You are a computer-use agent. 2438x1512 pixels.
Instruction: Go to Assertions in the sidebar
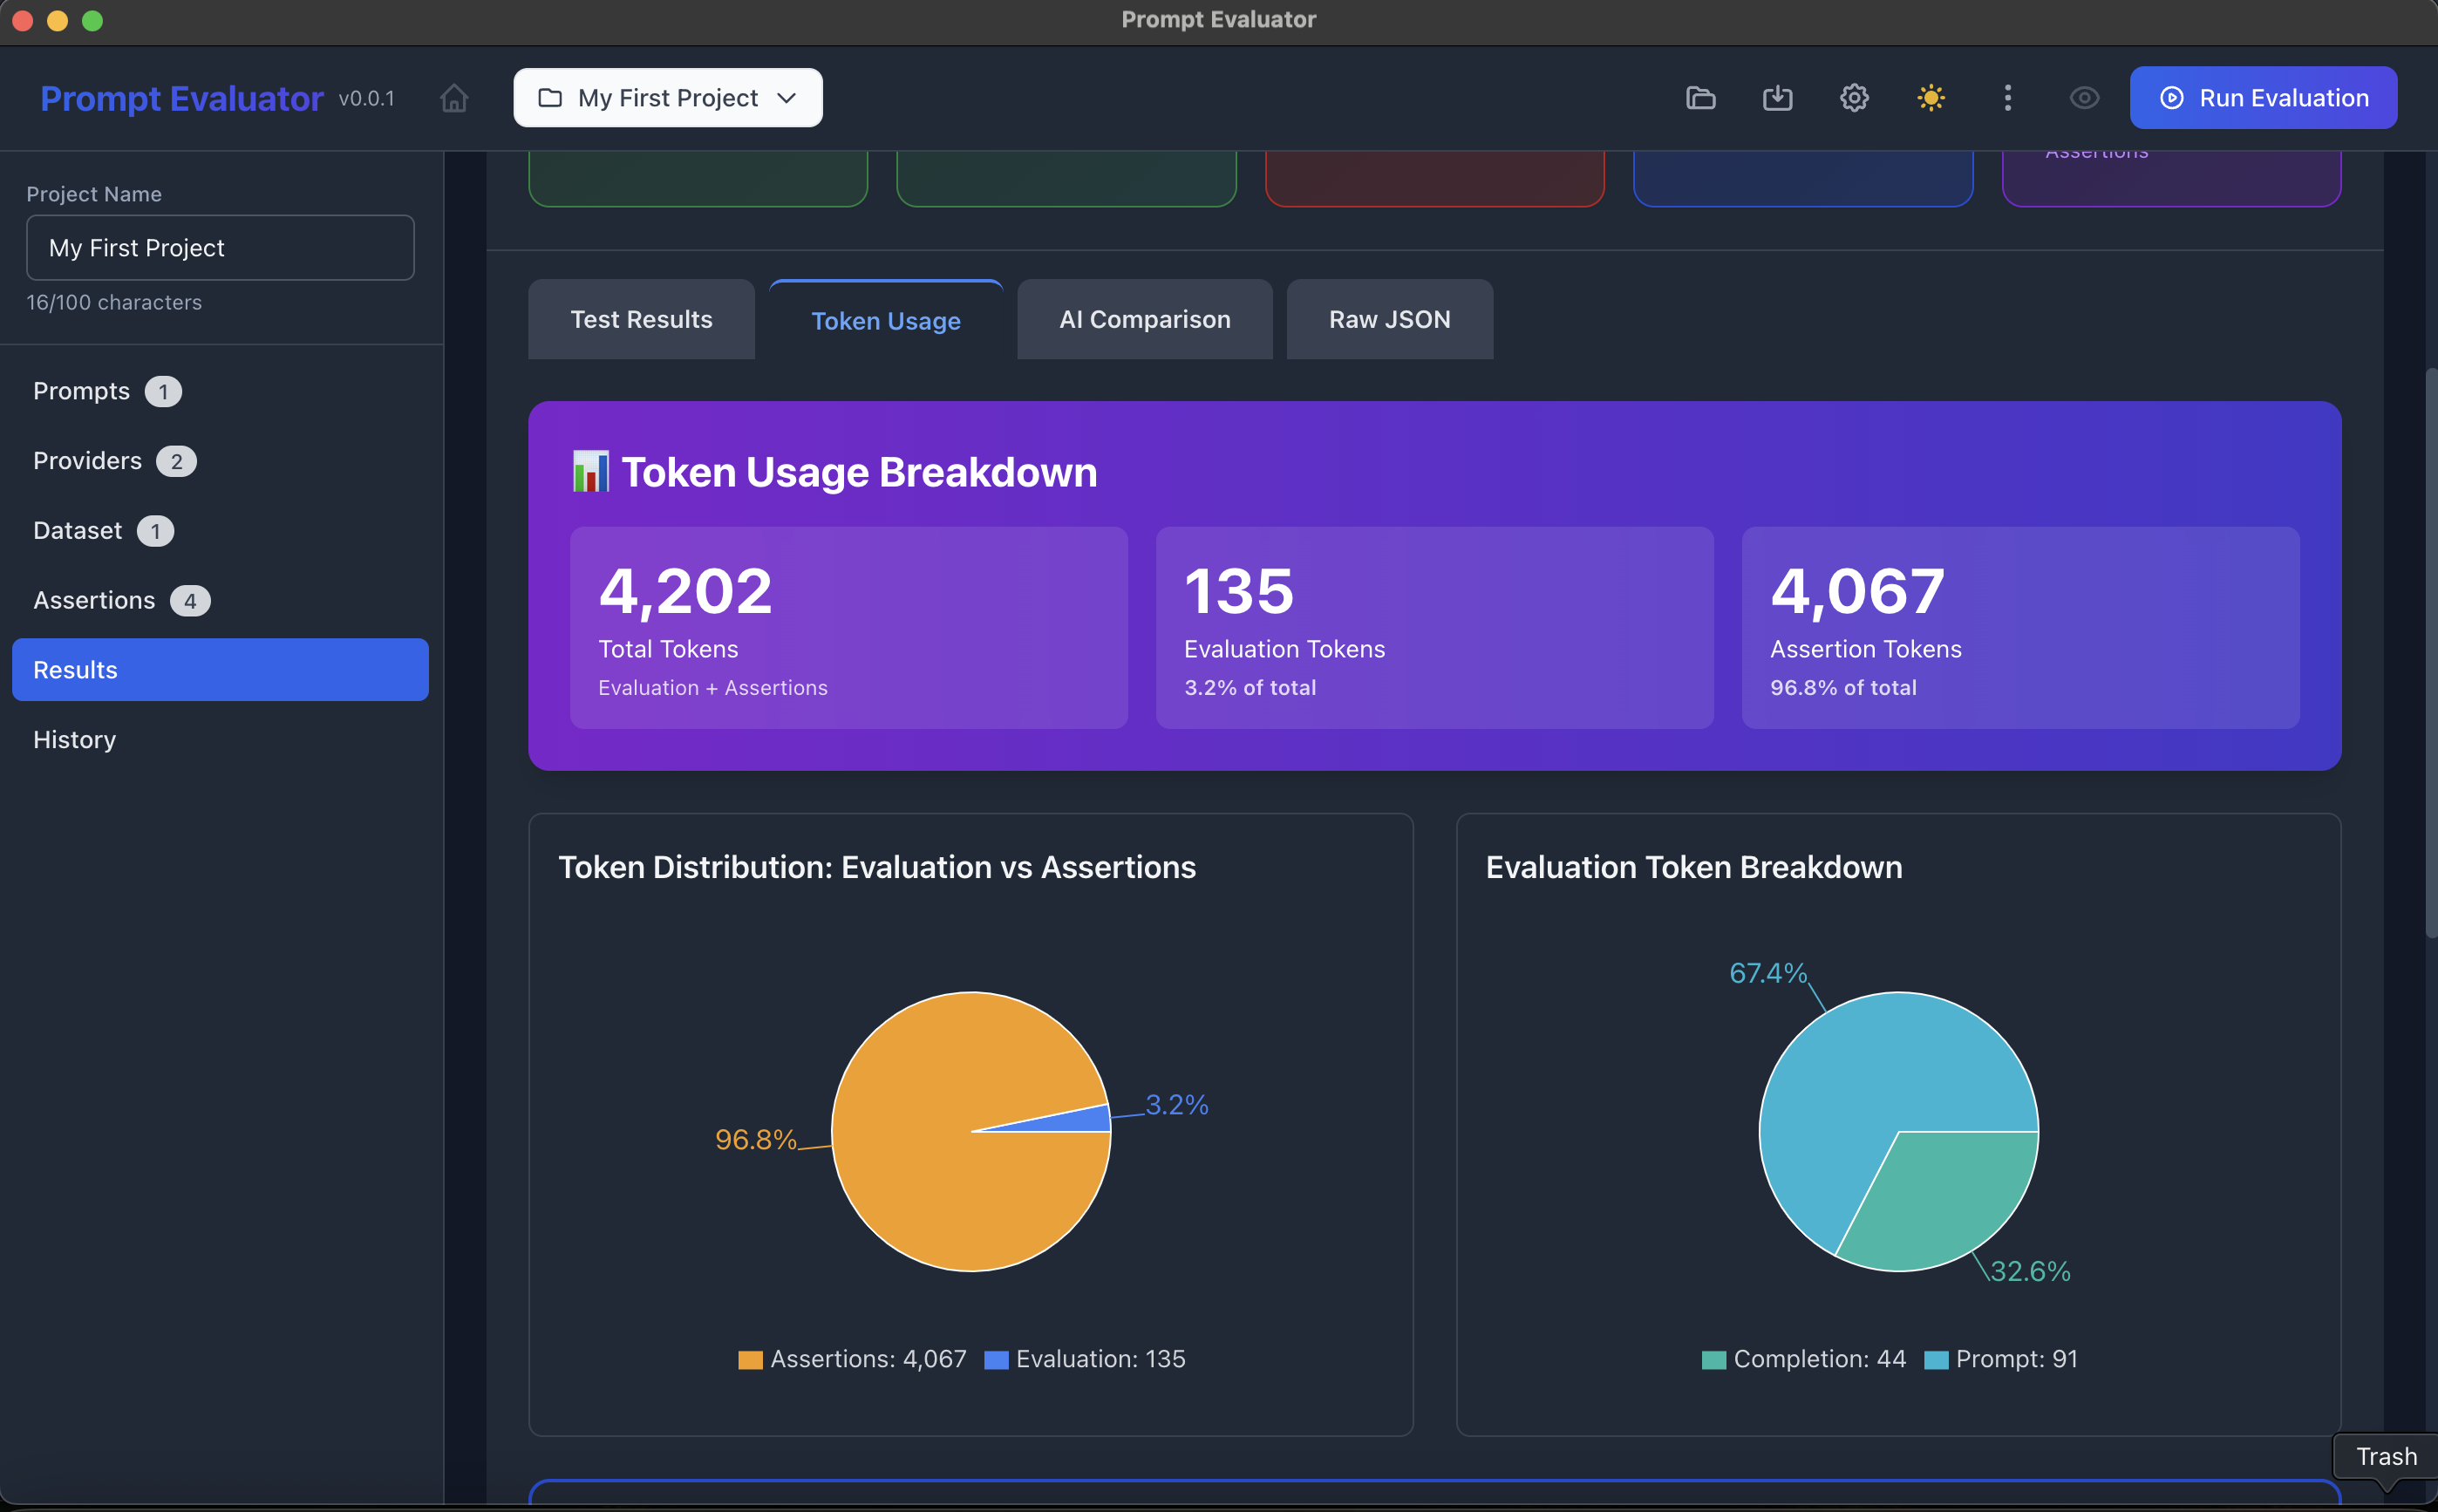[95, 600]
